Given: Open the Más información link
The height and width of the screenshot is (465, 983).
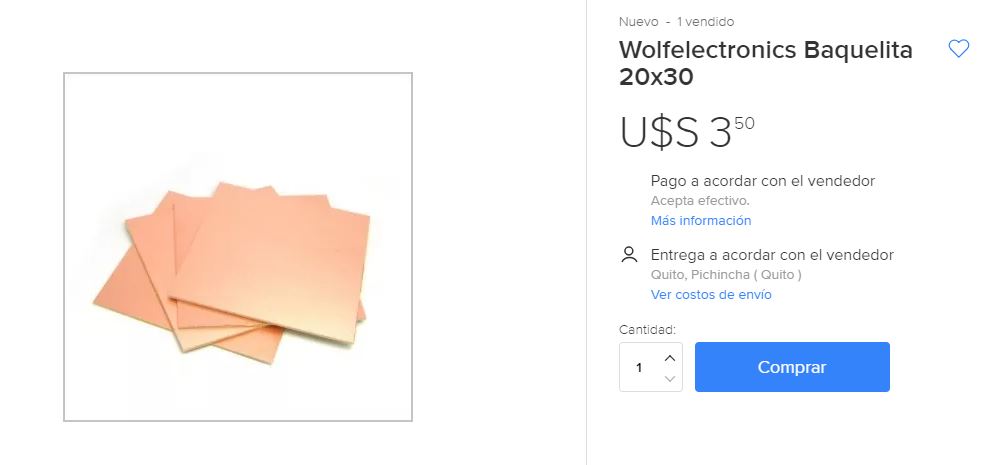Looking at the screenshot, I should point(700,221).
